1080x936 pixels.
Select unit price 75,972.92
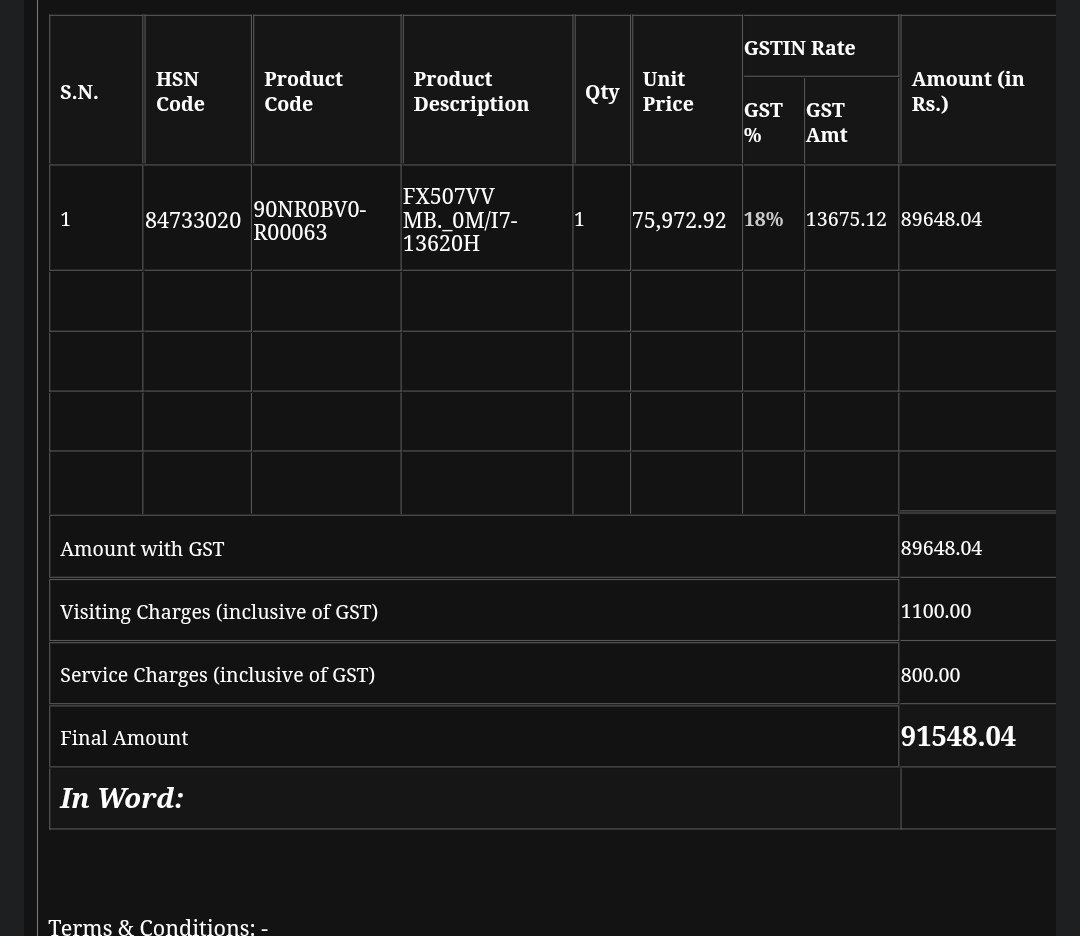678,220
